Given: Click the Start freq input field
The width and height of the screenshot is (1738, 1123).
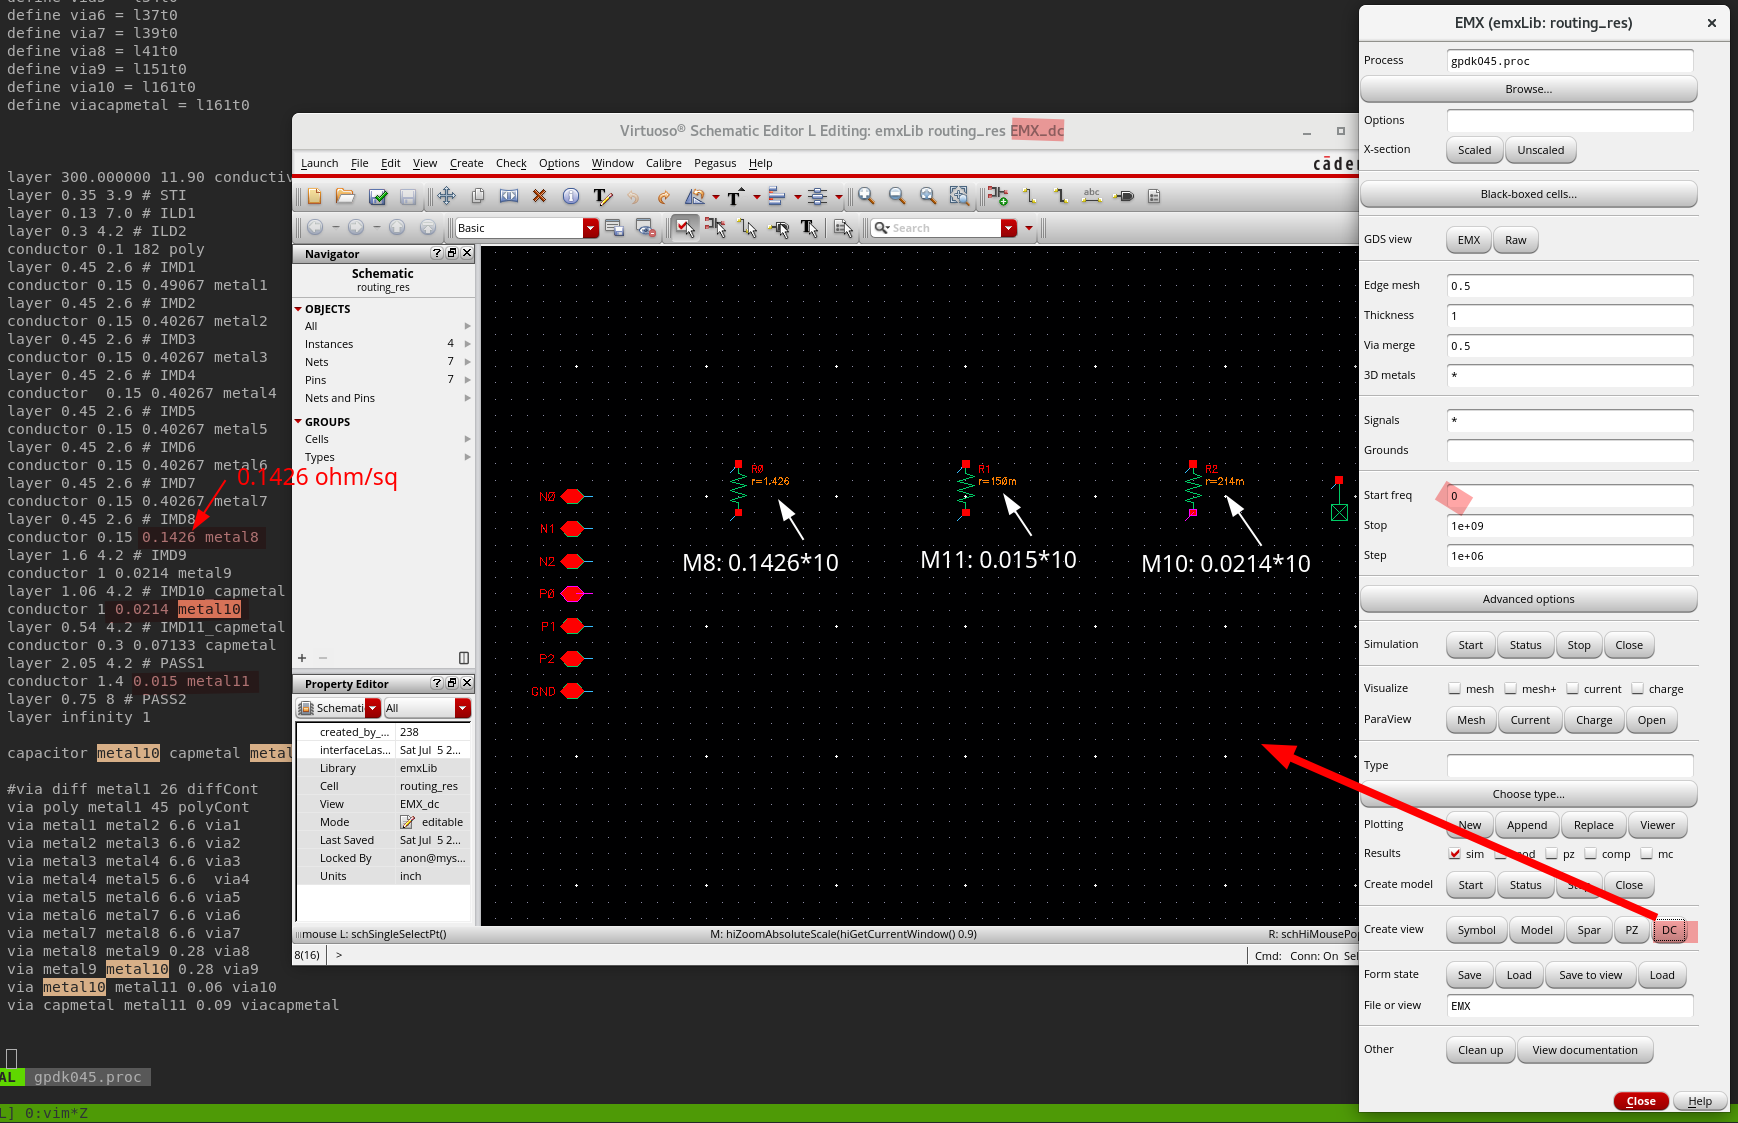Looking at the screenshot, I should pos(1569,496).
